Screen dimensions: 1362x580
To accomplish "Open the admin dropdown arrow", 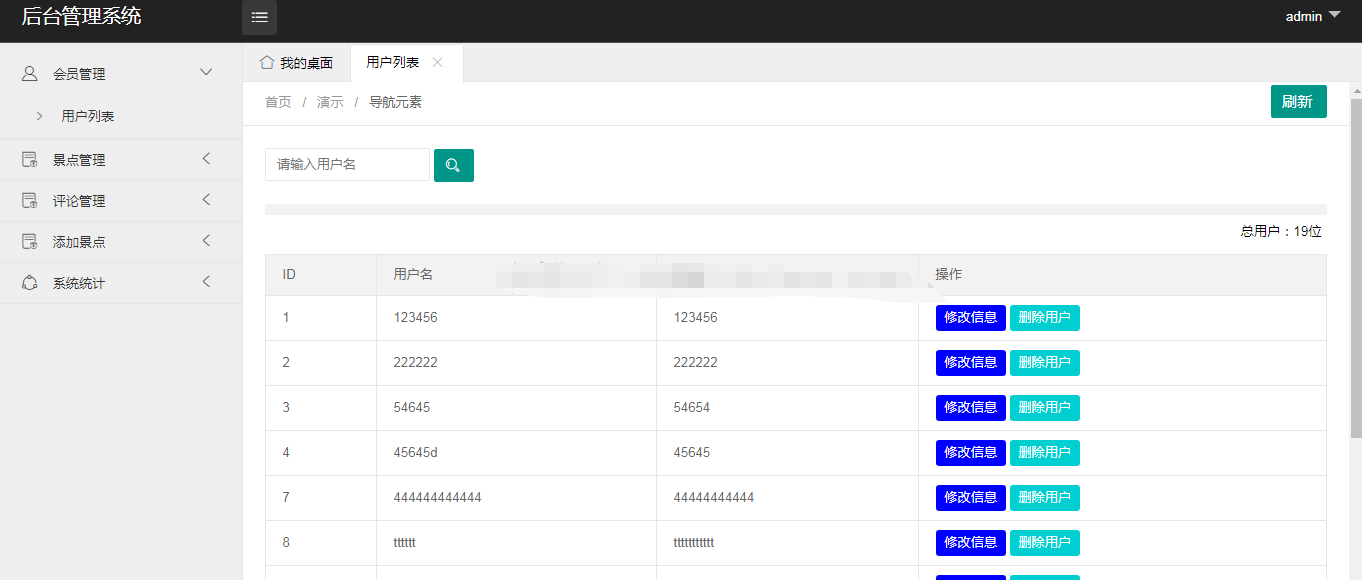I will click(x=1334, y=14).
